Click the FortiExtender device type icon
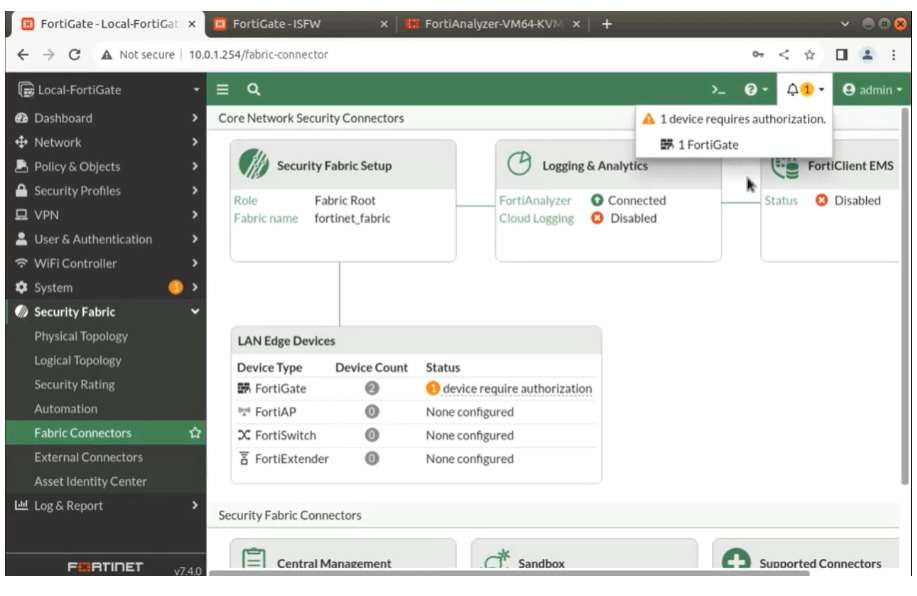 click(x=244, y=459)
